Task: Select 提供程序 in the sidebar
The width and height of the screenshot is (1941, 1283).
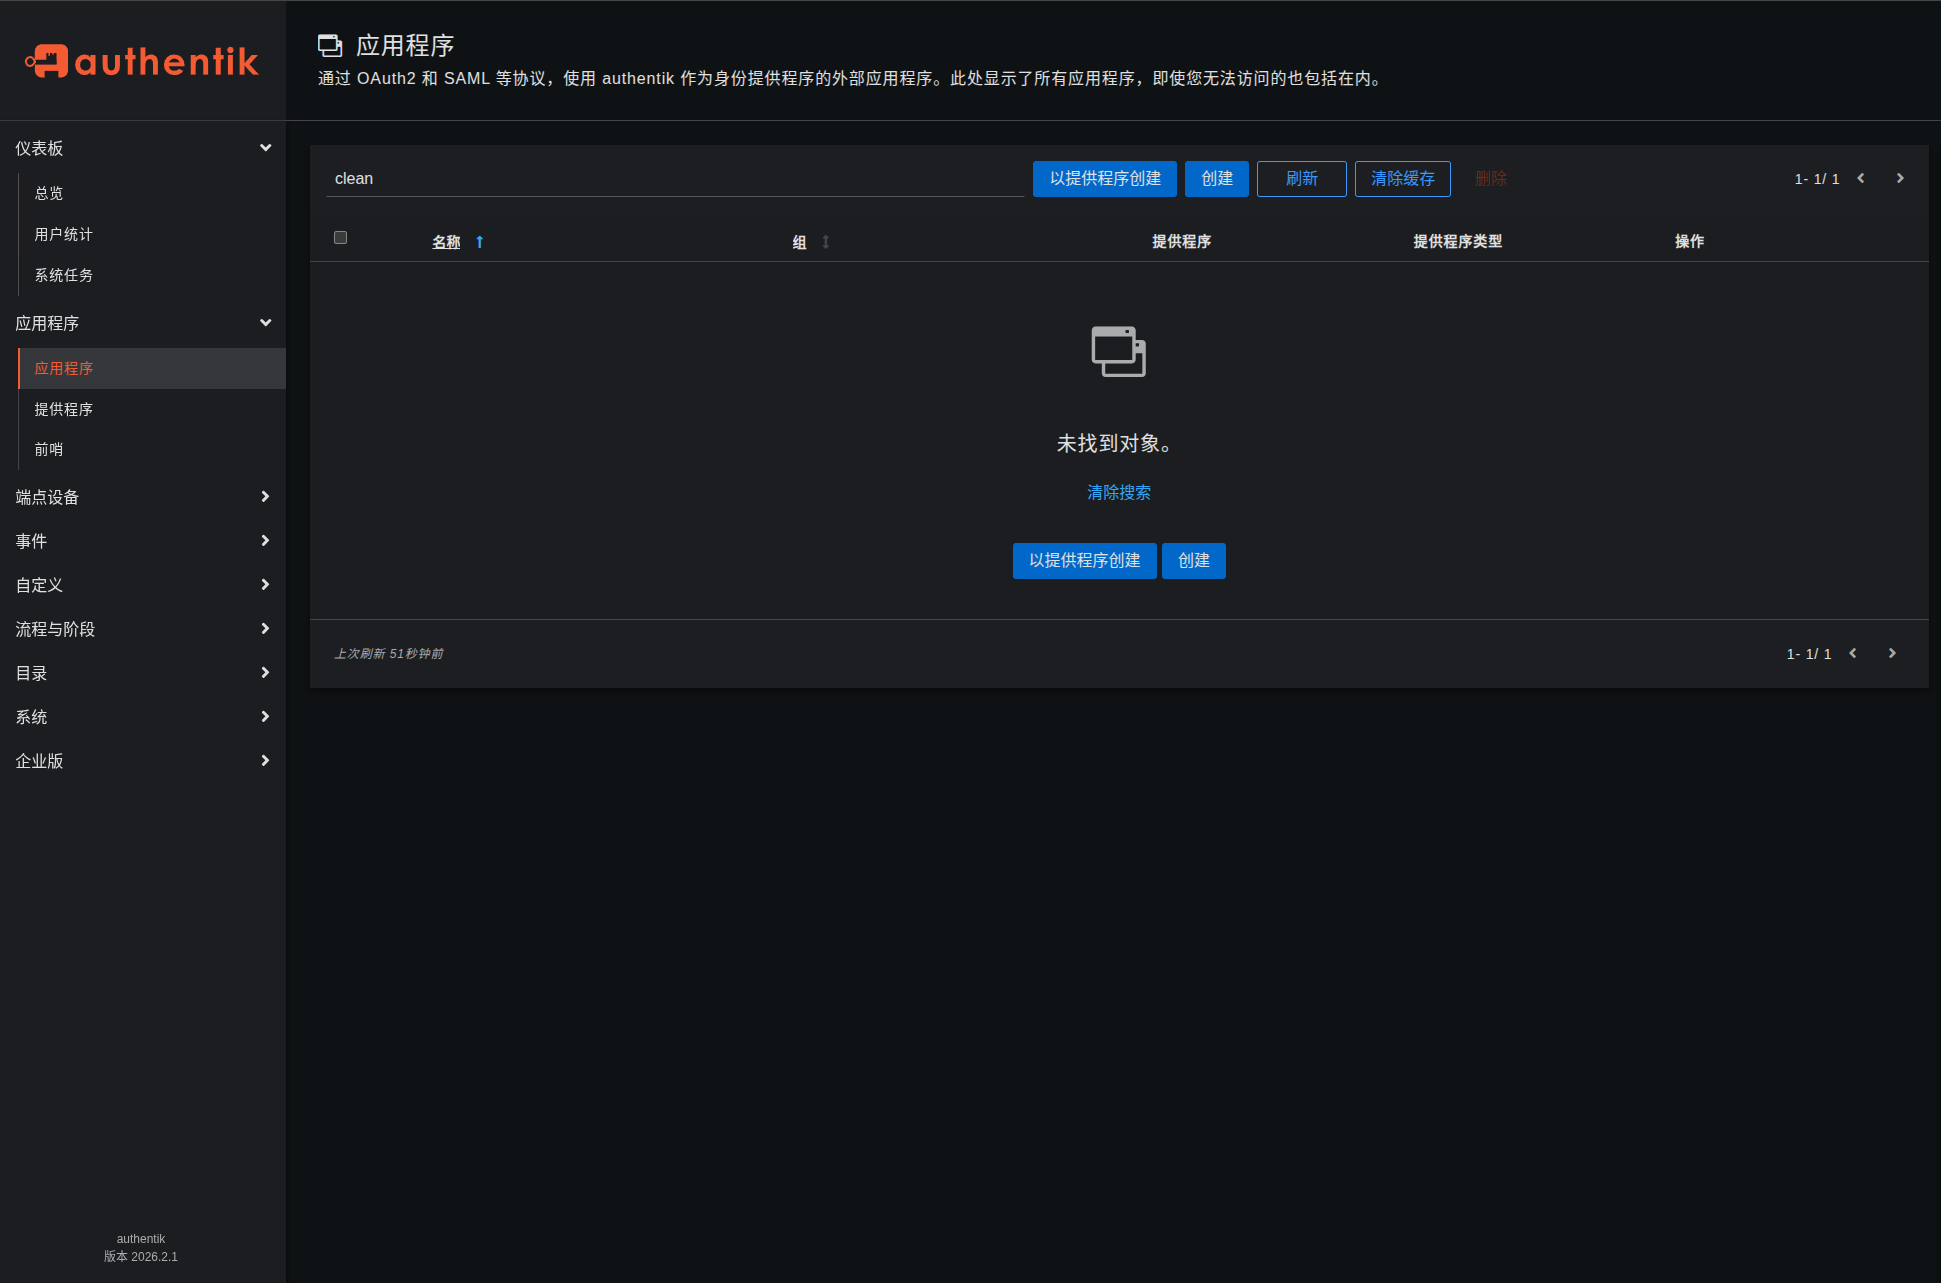Action: 64,409
